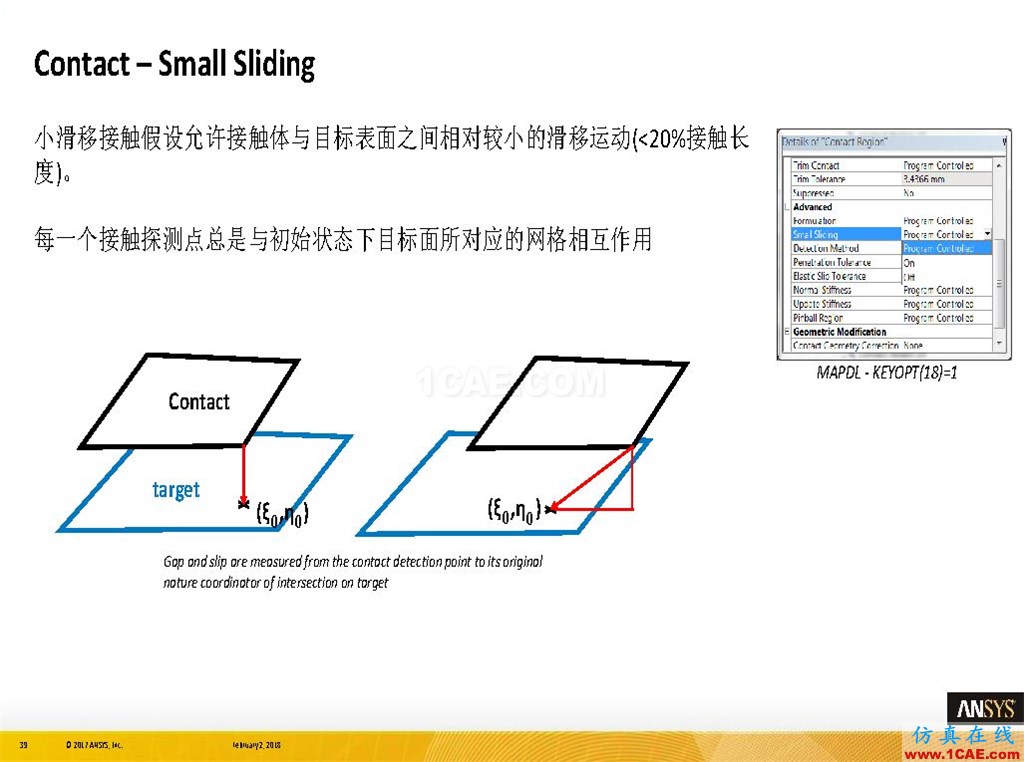Open the Small Sliding dropdown arrow
The width and height of the screenshot is (1024, 762).
[x=987, y=234]
